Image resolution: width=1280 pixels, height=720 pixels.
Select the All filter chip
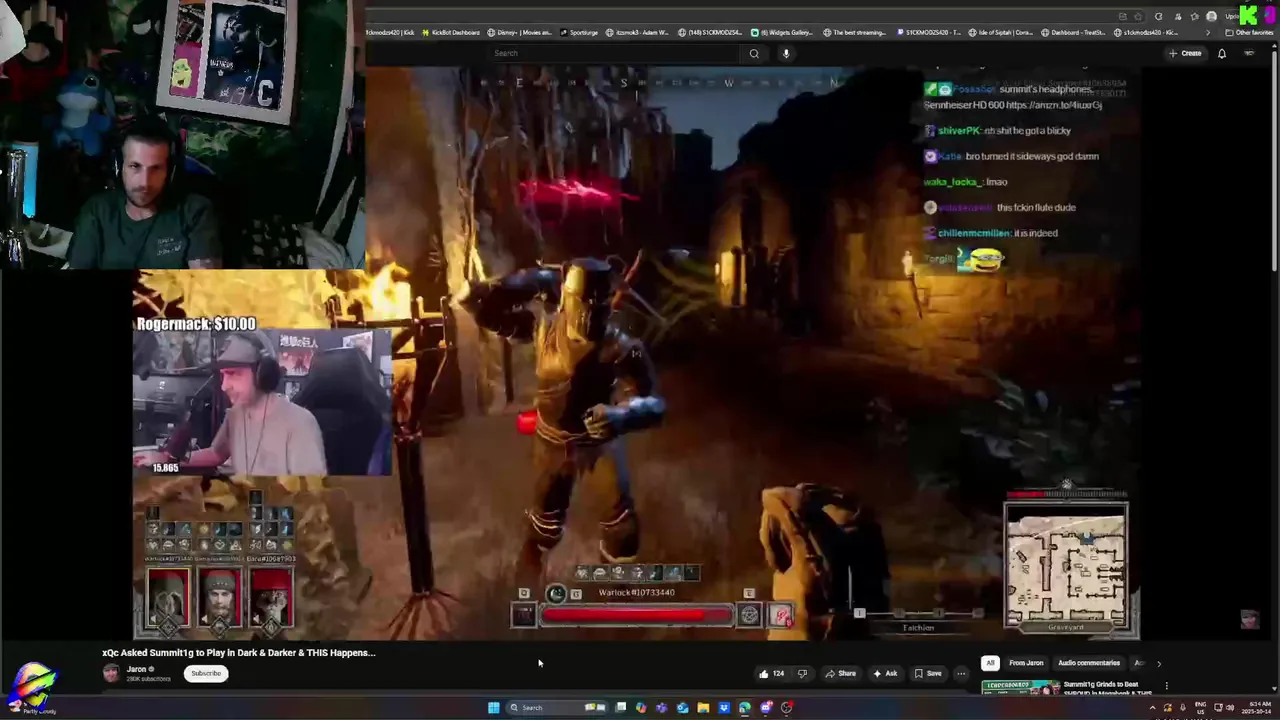point(990,663)
